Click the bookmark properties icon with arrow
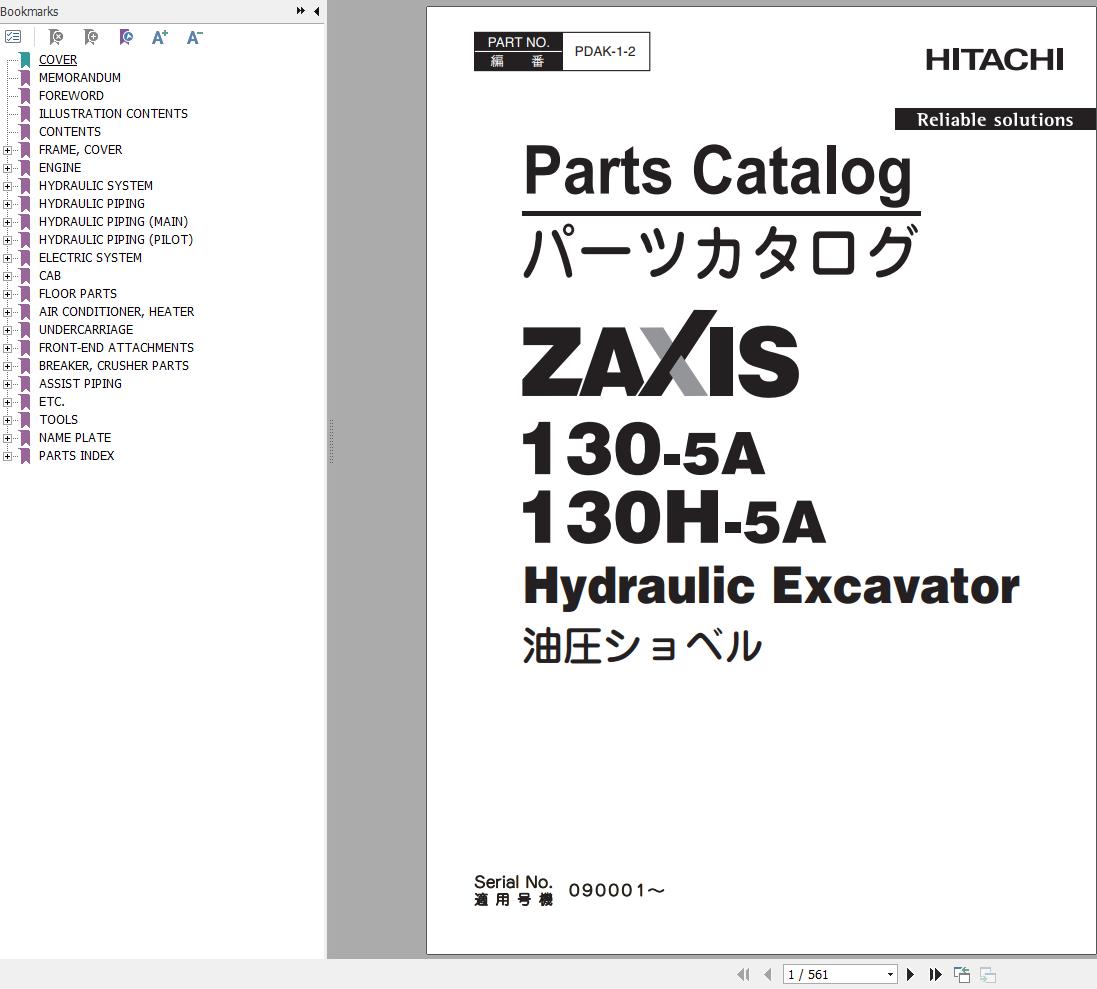The image size is (1097, 989). click(x=126, y=37)
